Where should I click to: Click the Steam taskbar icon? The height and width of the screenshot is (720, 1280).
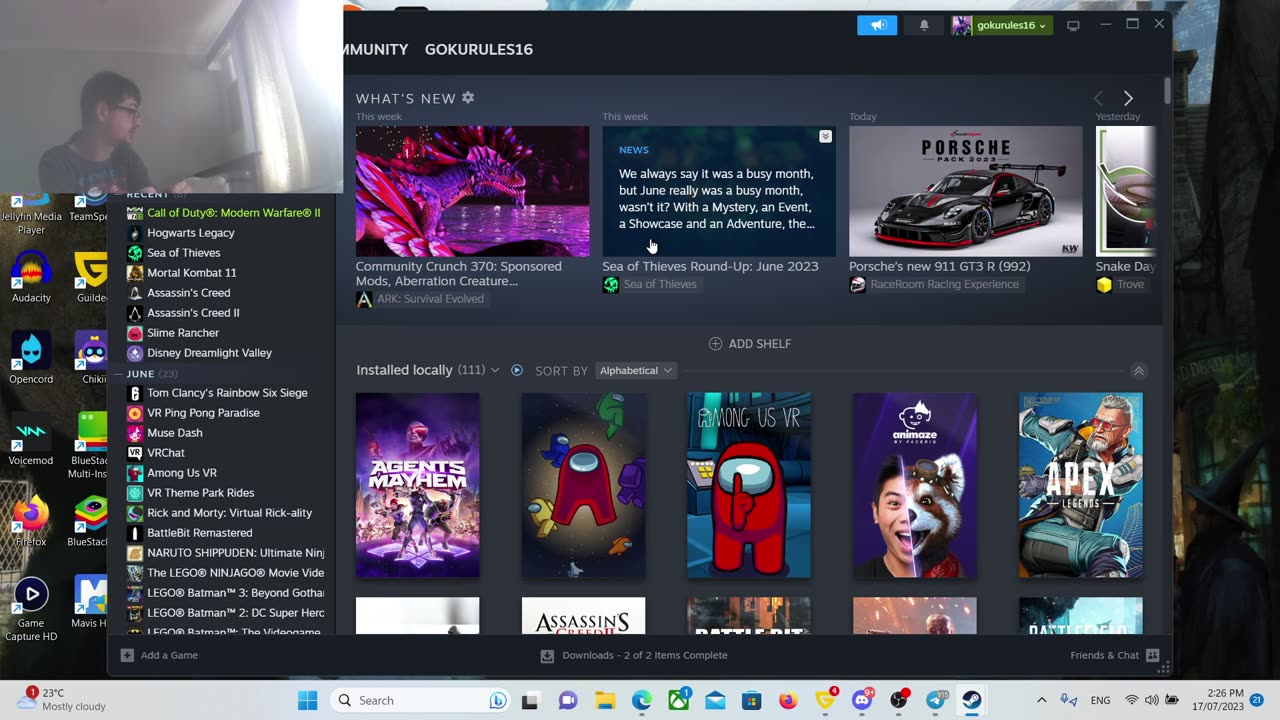(971, 700)
